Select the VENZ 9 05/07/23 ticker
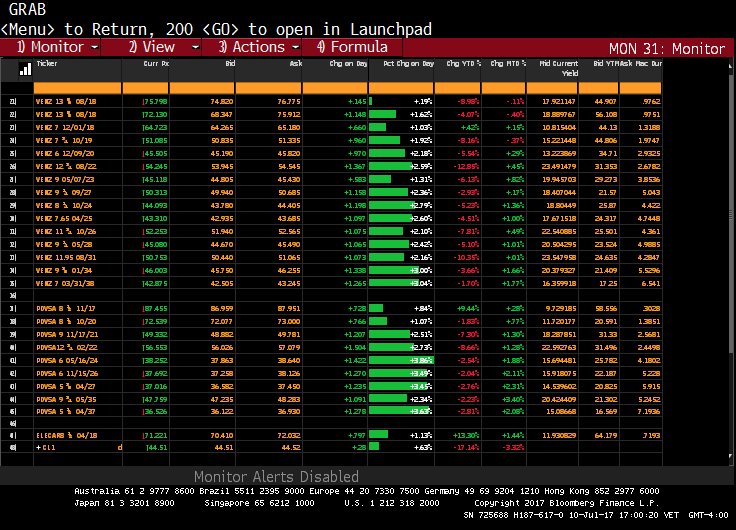The image size is (736, 530). pyautogui.click(x=65, y=179)
